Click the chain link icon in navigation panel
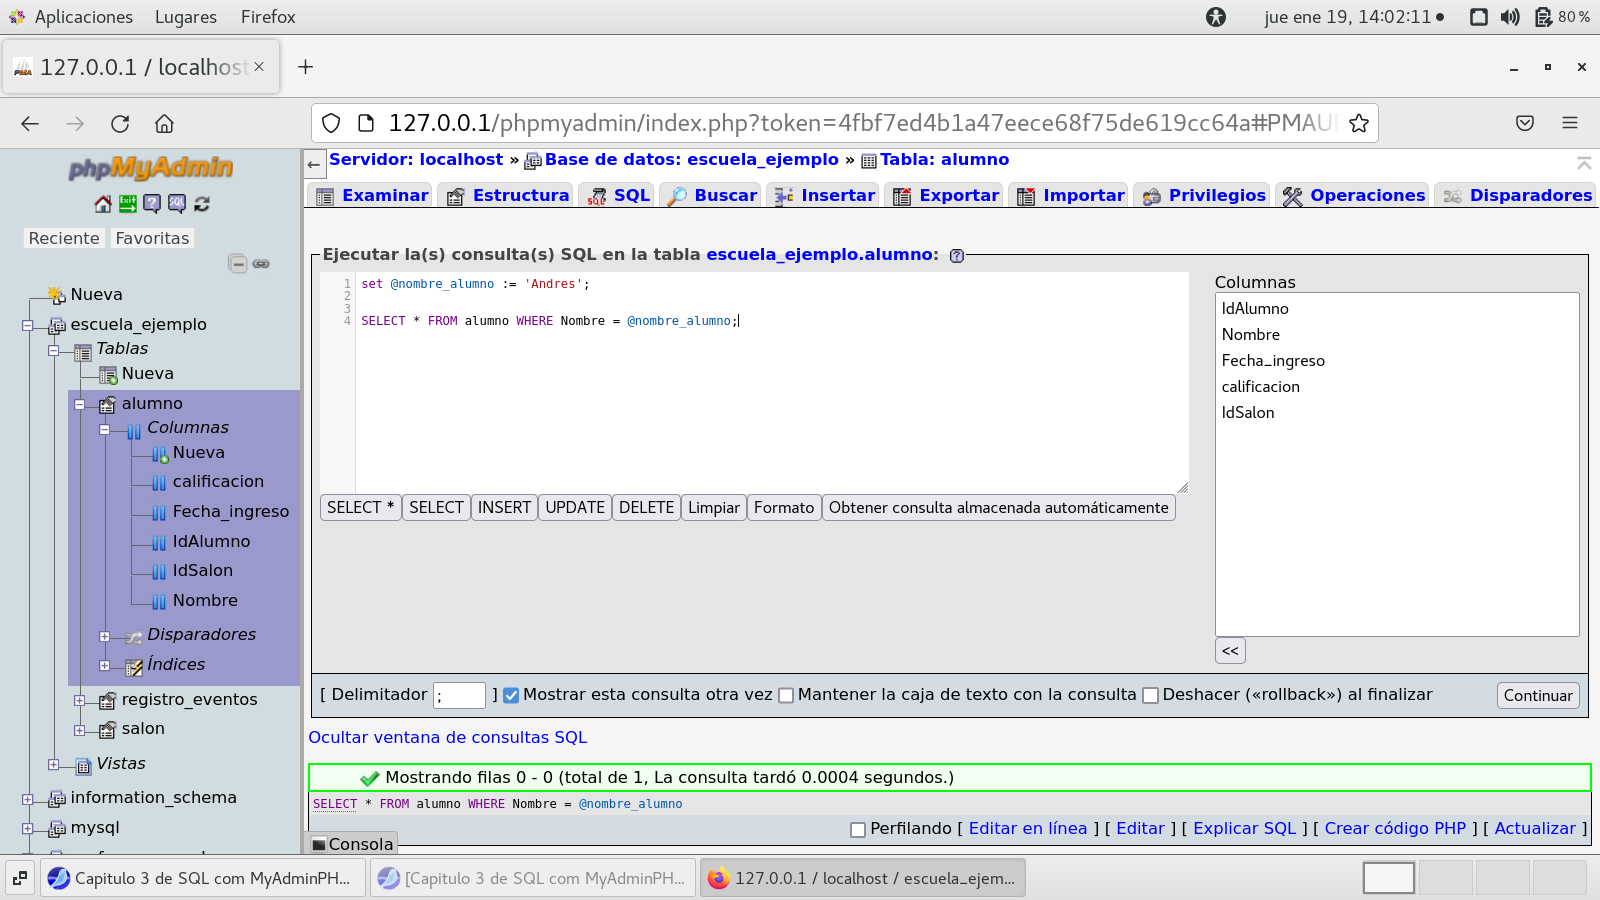This screenshot has height=900, width=1600. tap(261, 264)
